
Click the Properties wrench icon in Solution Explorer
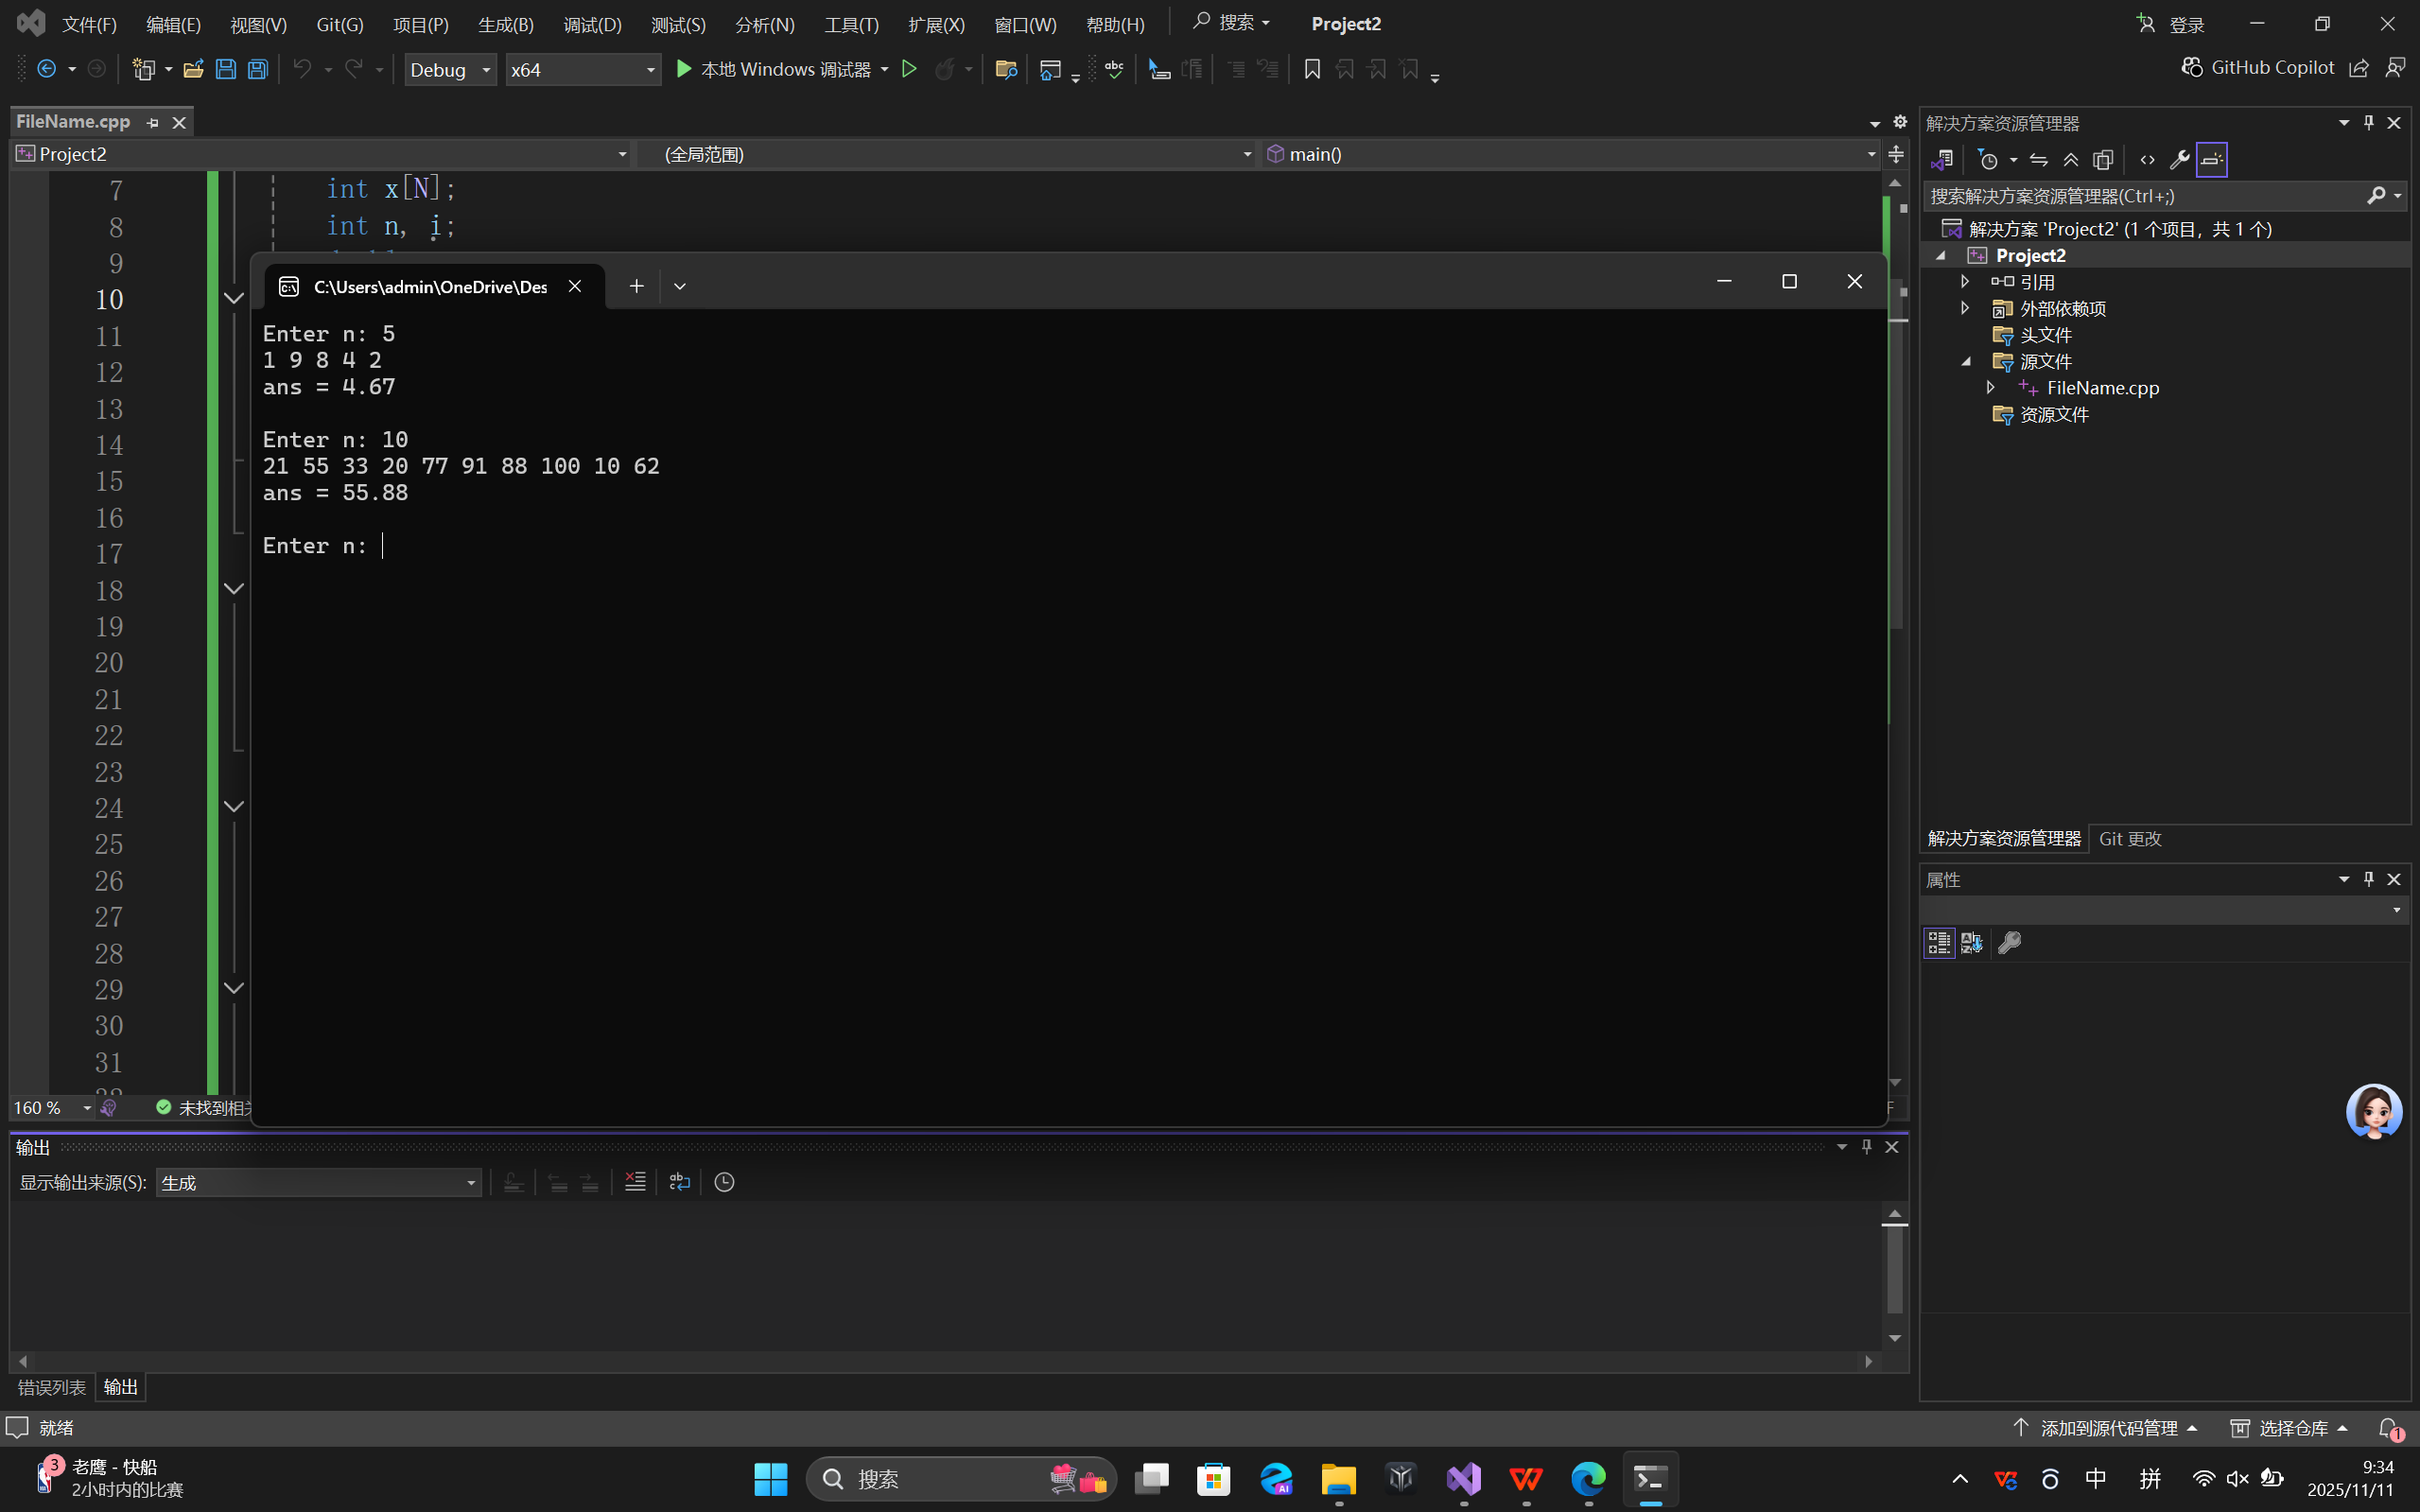pos(2179,160)
